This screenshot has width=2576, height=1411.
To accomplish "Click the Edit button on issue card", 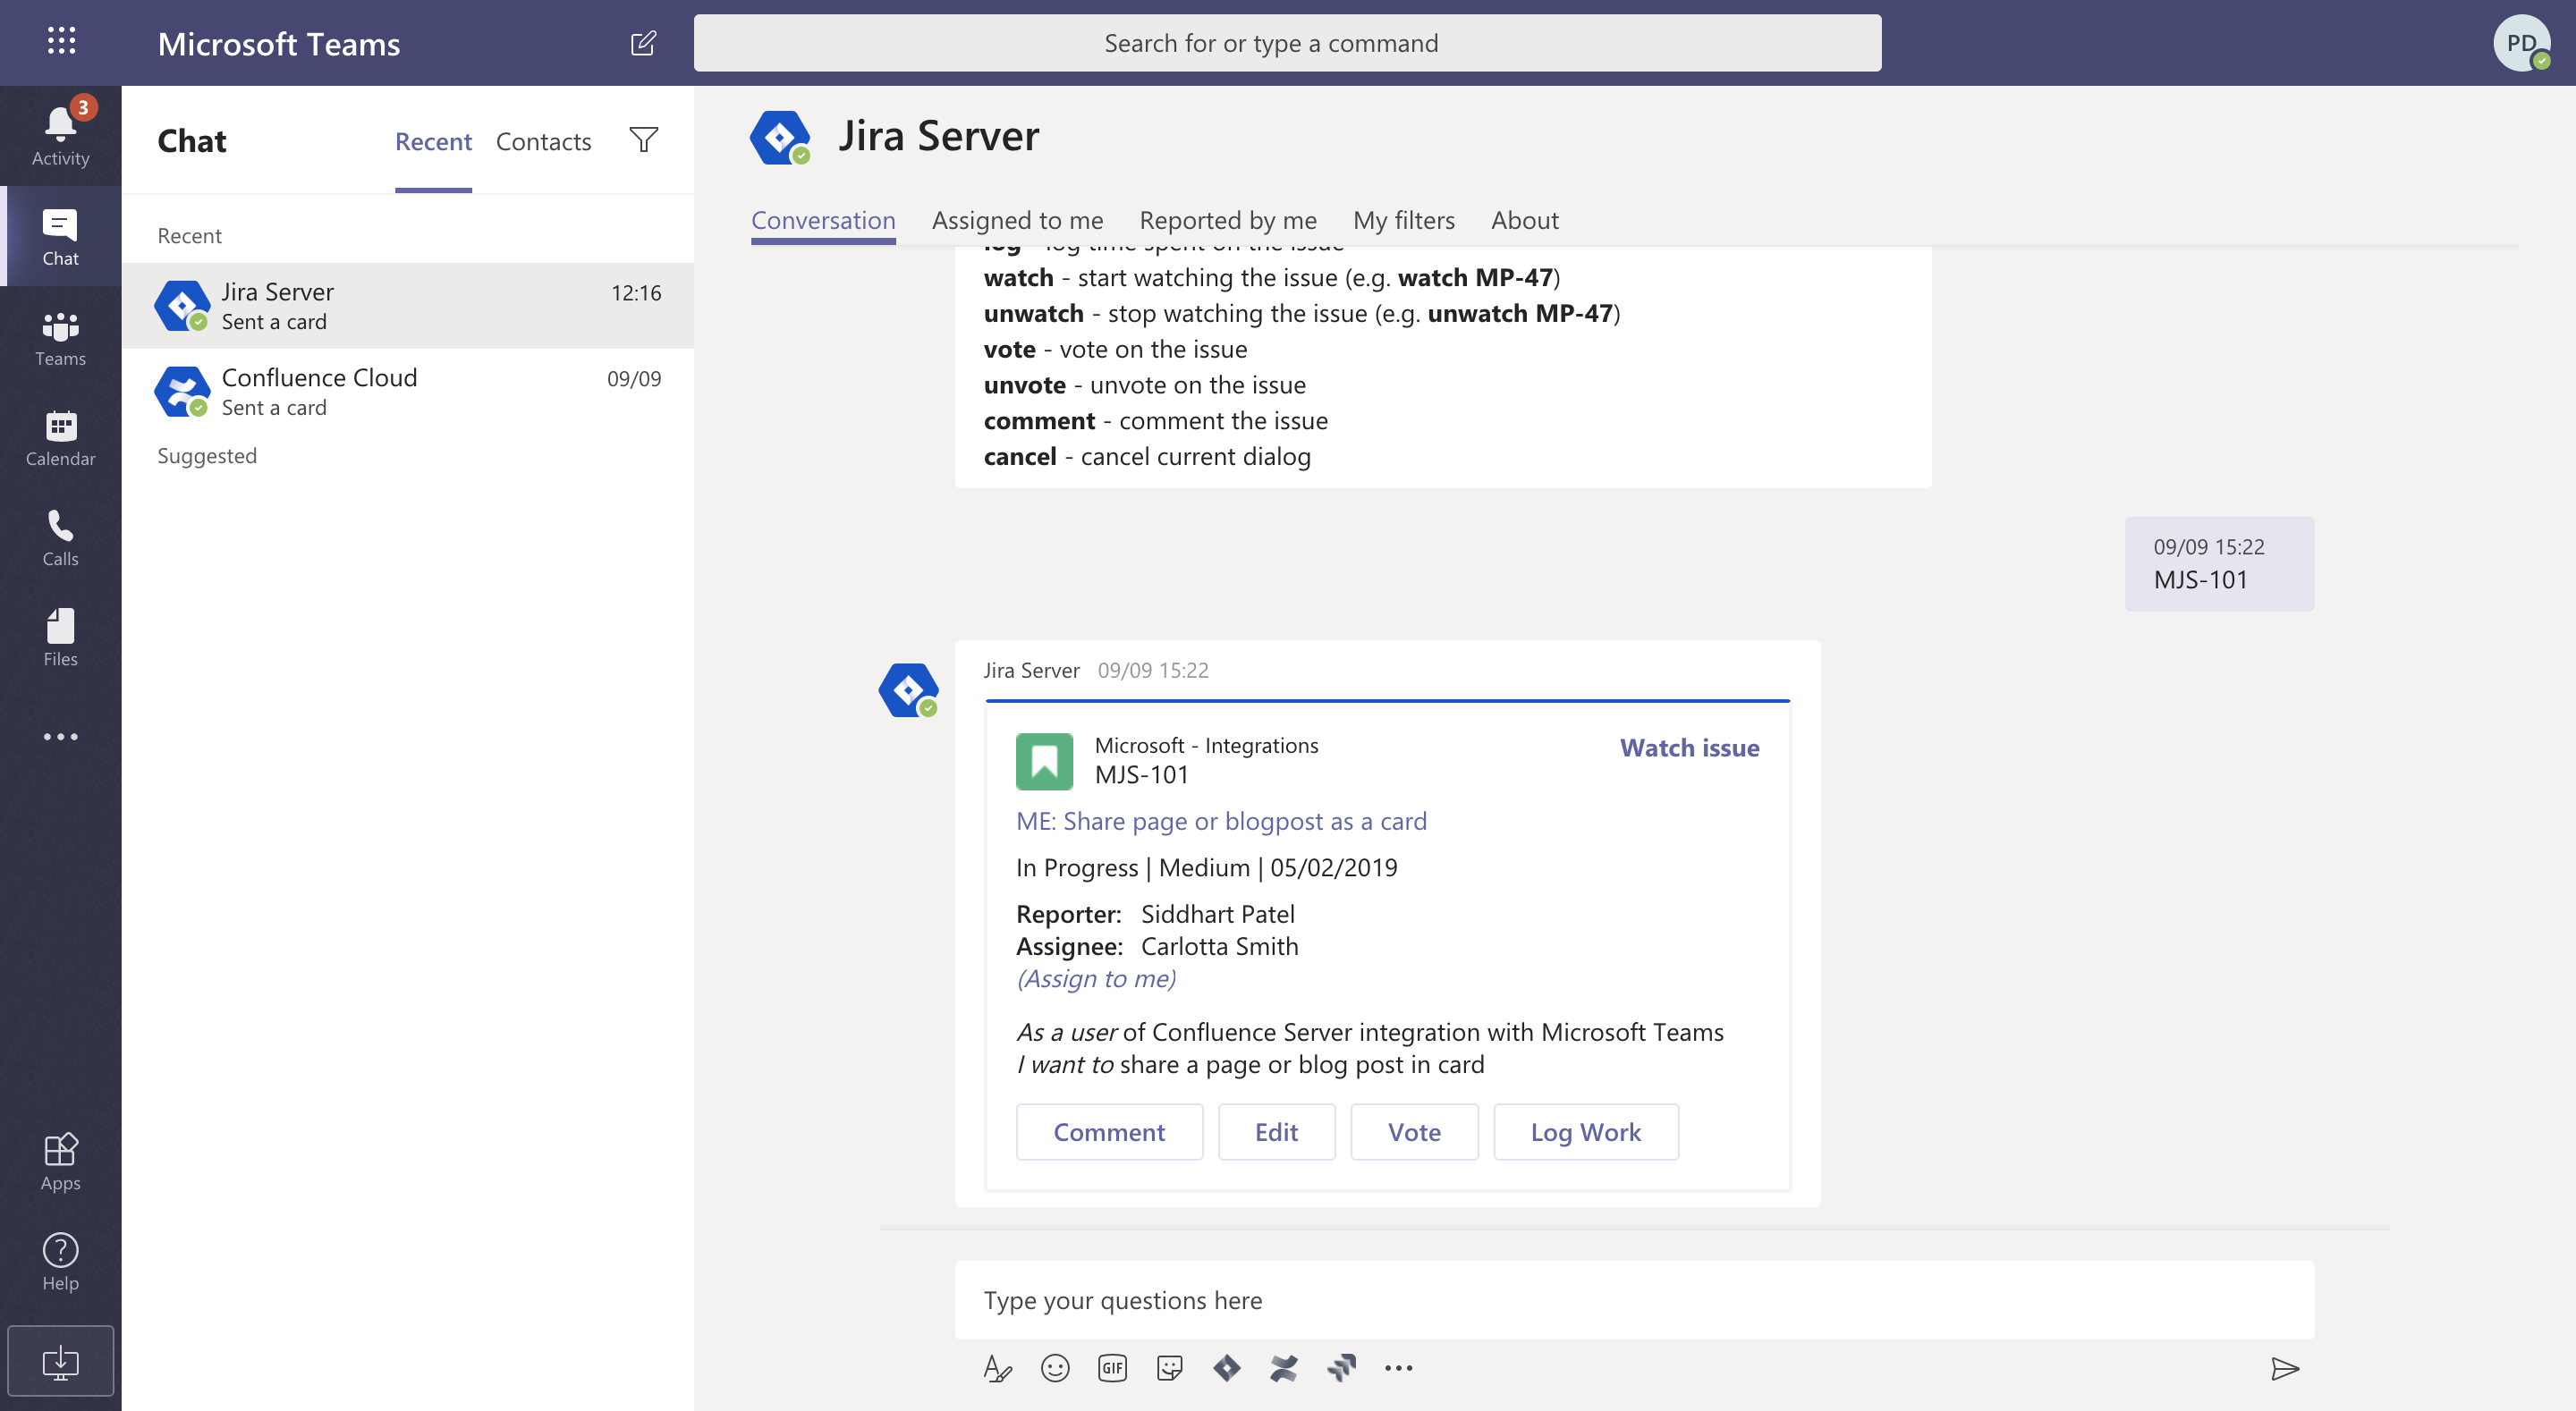I will point(1276,1132).
